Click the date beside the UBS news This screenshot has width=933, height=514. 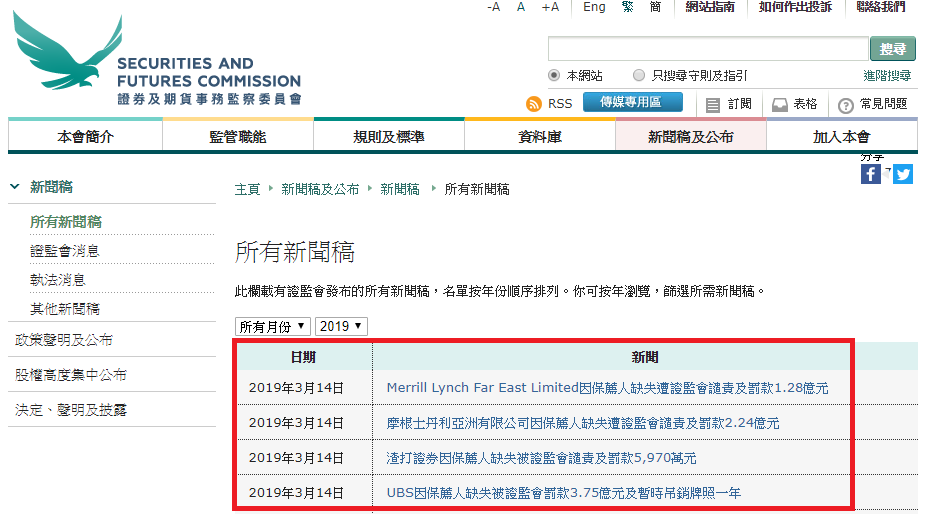pyautogui.click(x=296, y=493)
